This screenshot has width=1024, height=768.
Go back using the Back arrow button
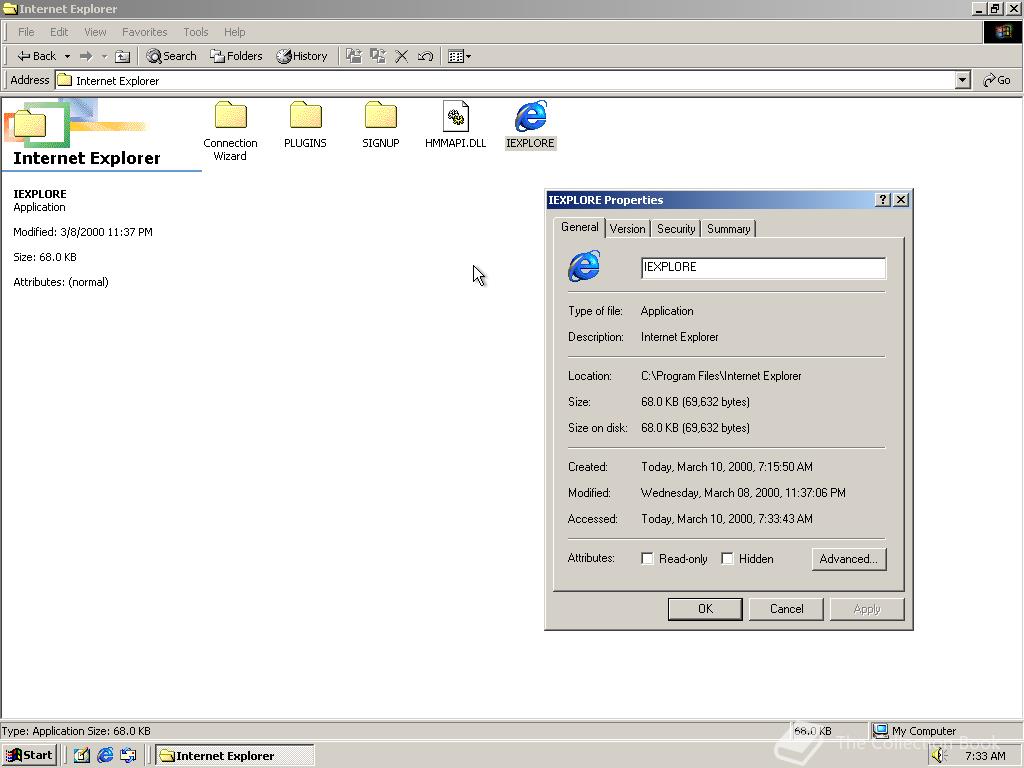(36, 56)
